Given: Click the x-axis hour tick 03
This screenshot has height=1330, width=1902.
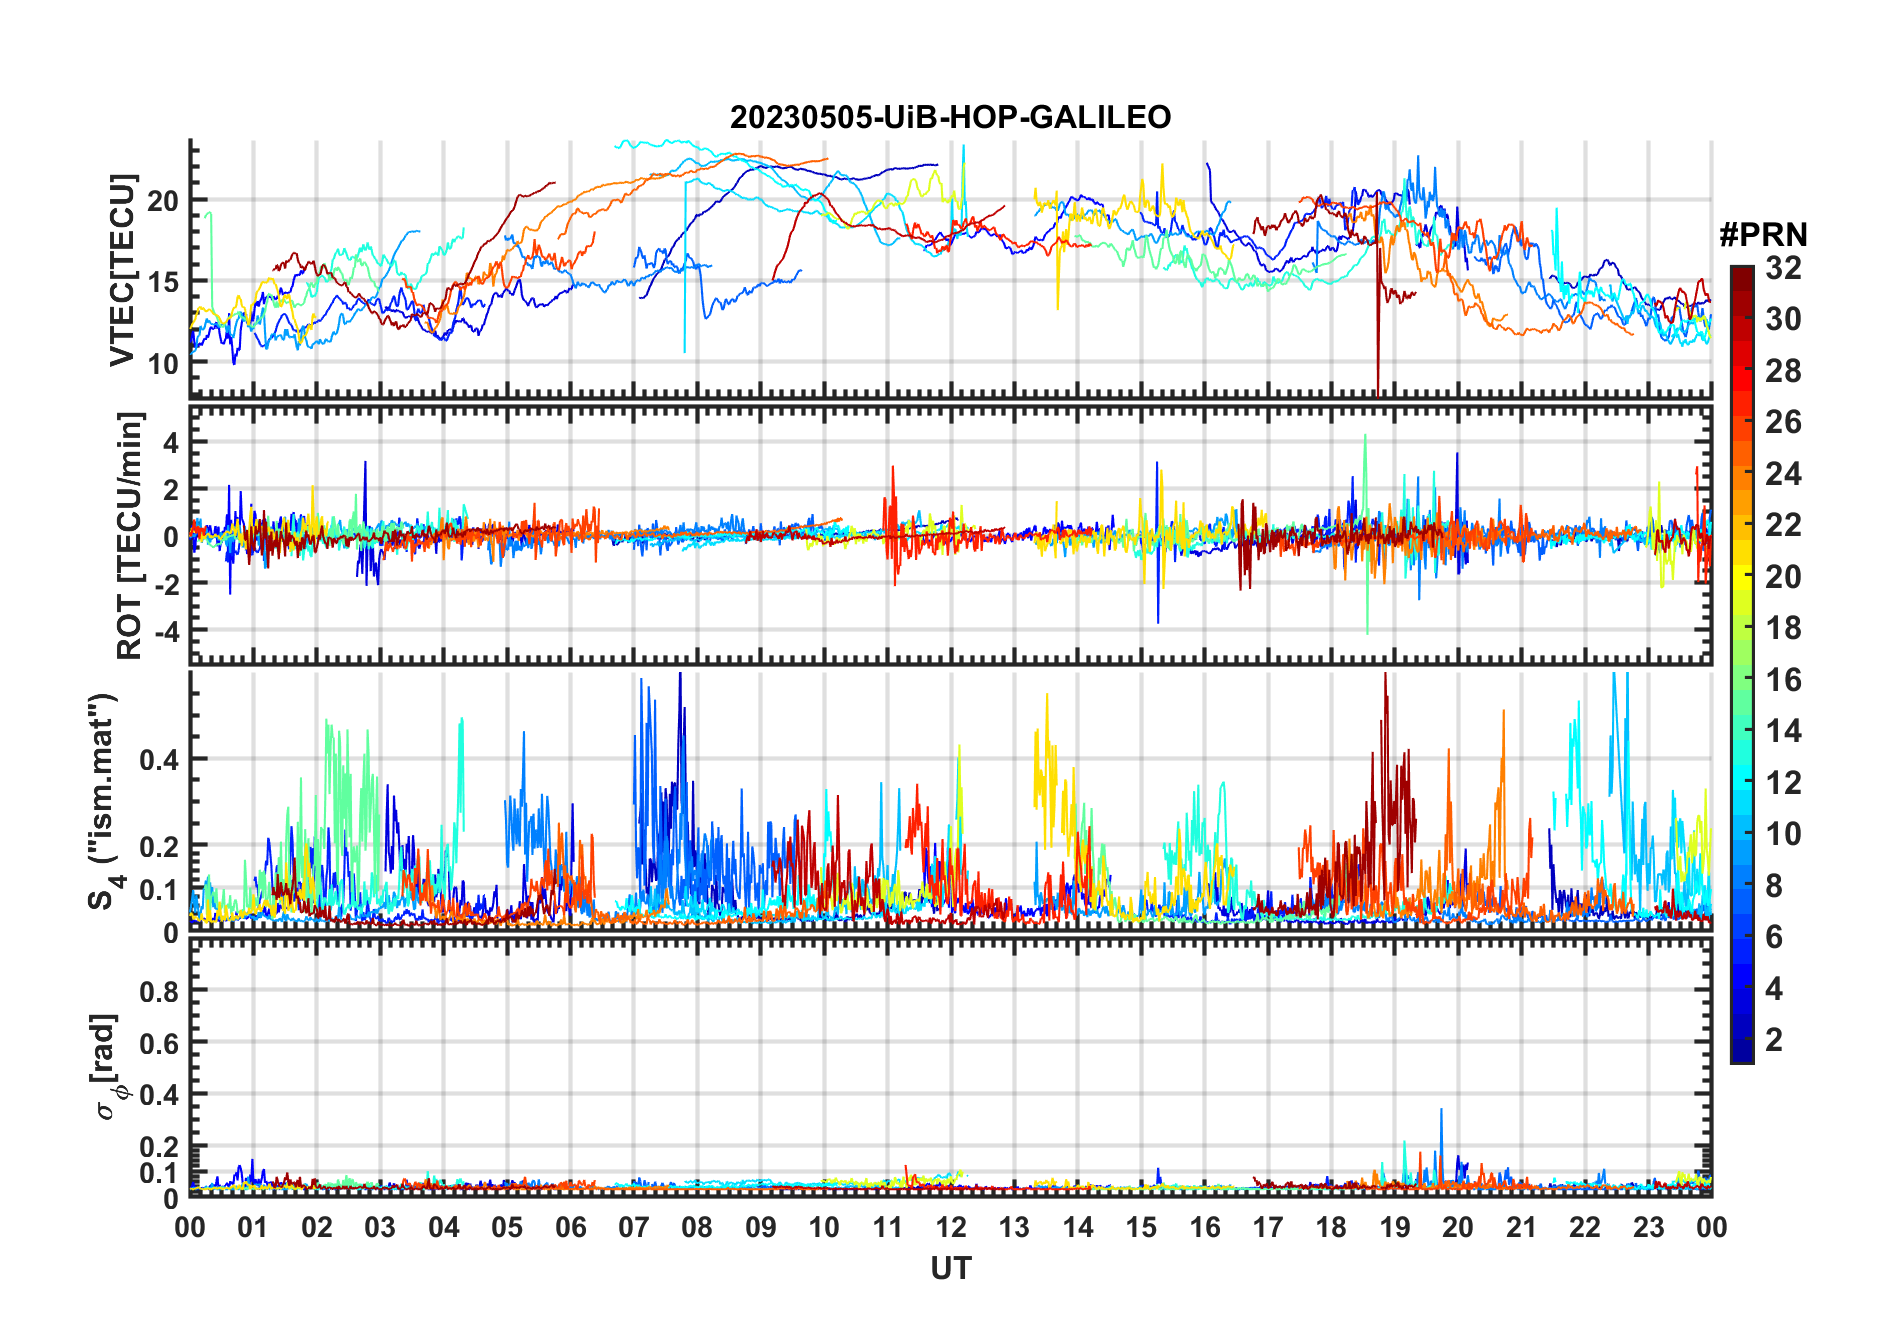Looking at the screenshot, I should pyautogui.click(x=380, y=1227).
